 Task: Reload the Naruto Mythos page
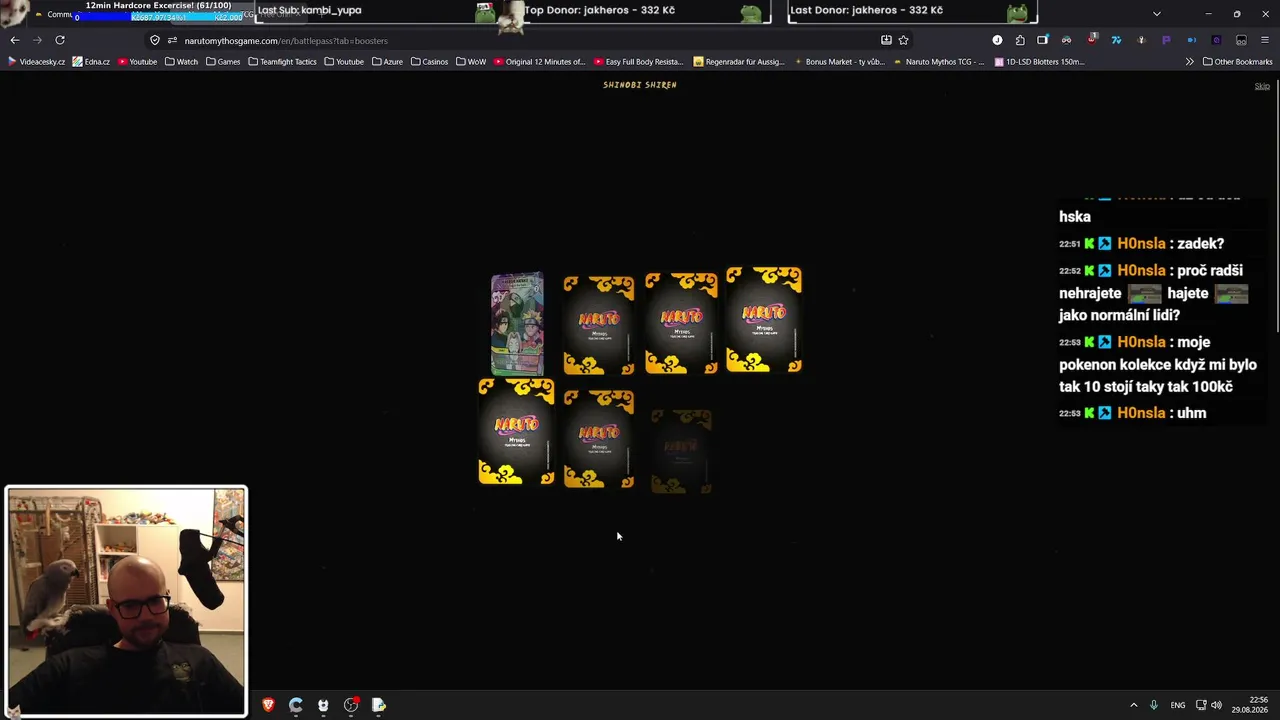60,40
